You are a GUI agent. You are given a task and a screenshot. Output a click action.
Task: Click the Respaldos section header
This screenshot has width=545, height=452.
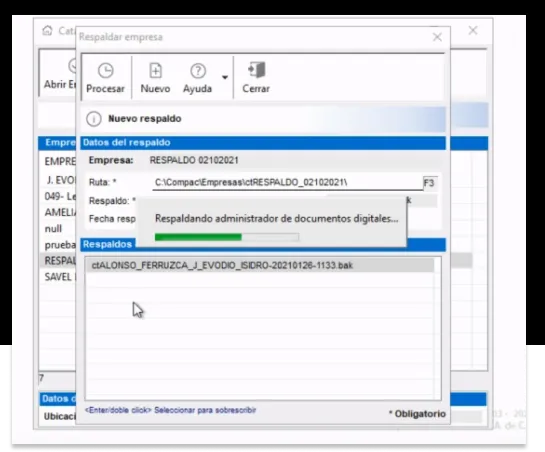coord(107,244)
